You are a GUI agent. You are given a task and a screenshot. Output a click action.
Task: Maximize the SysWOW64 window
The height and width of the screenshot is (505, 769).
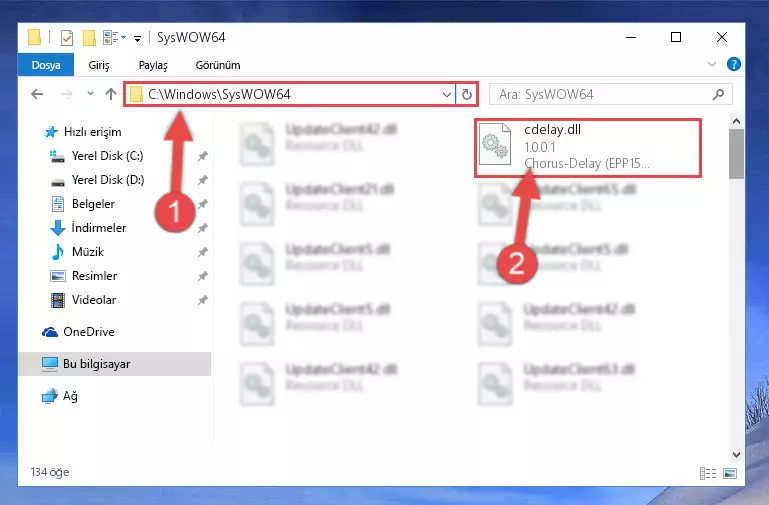676,37
